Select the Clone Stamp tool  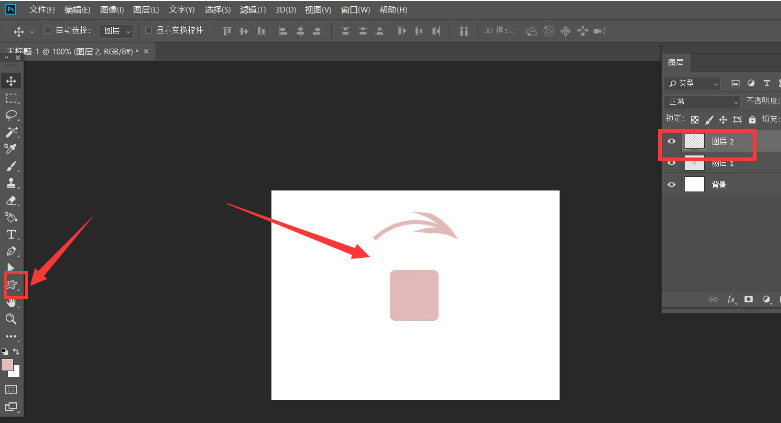point(11,183)
